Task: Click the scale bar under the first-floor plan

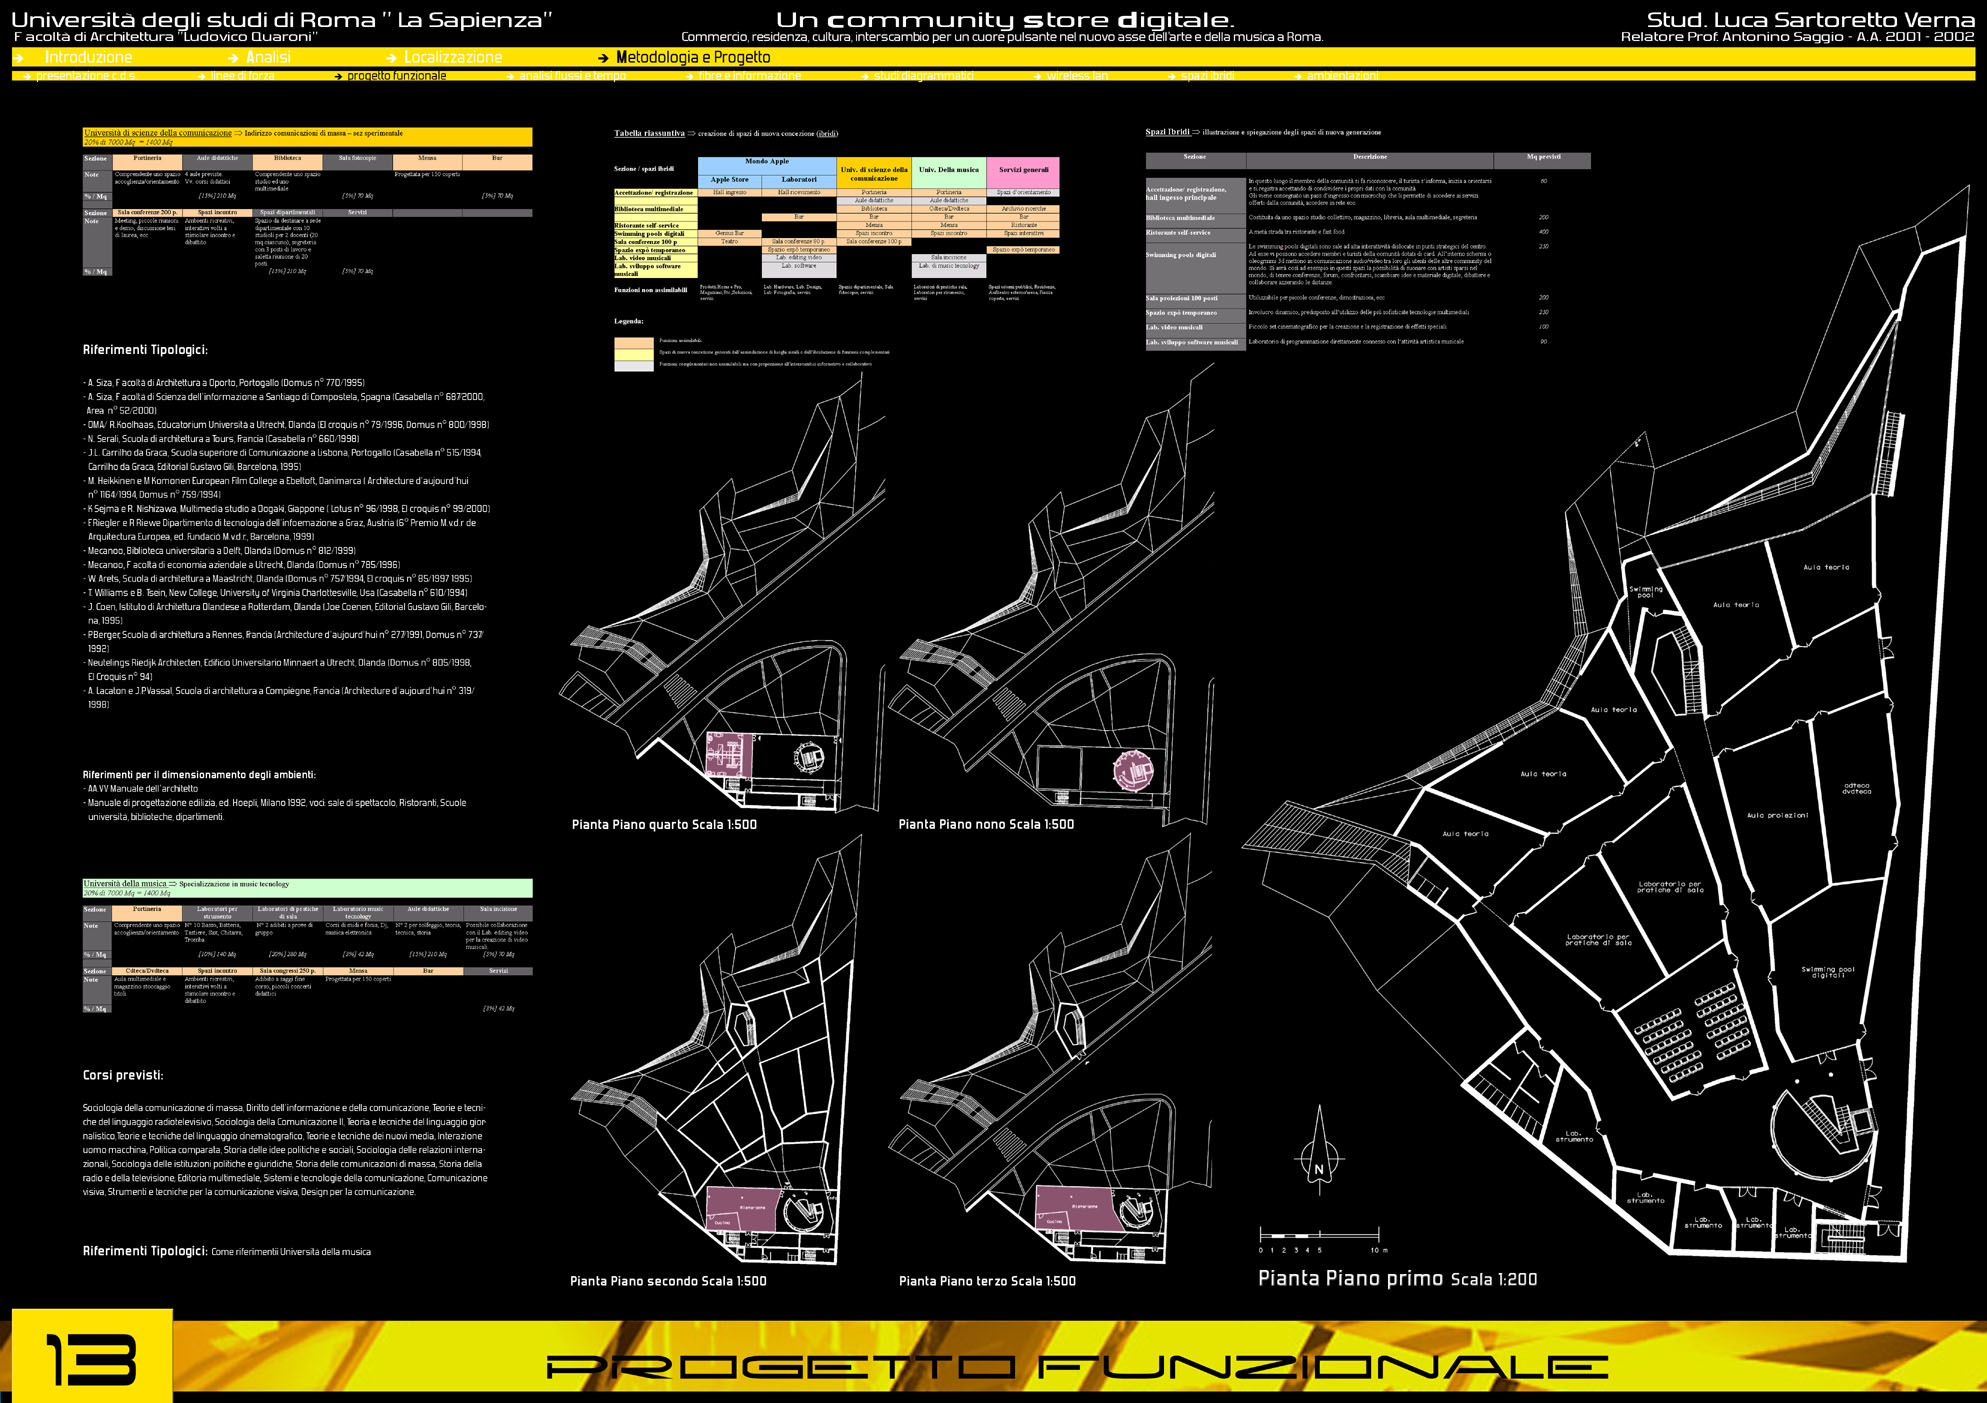Action: 1319,1236
